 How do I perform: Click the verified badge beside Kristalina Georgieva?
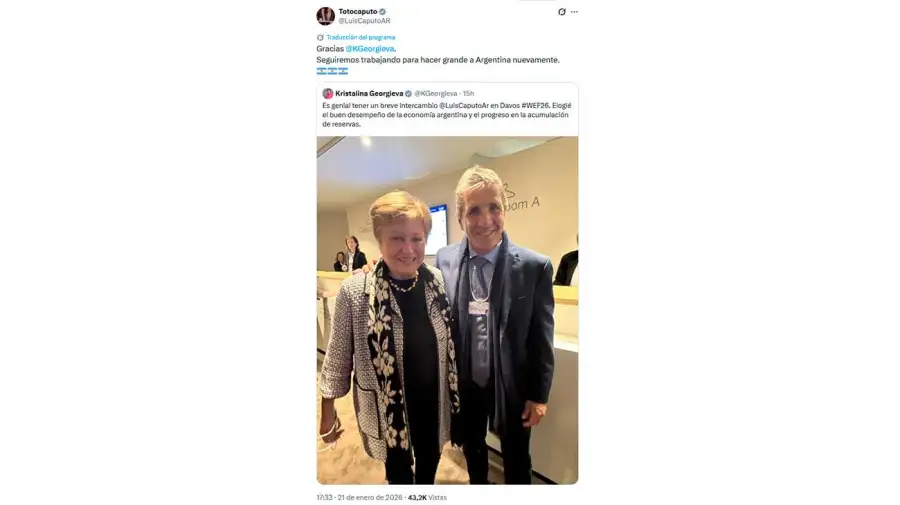(x=409, y=94)
